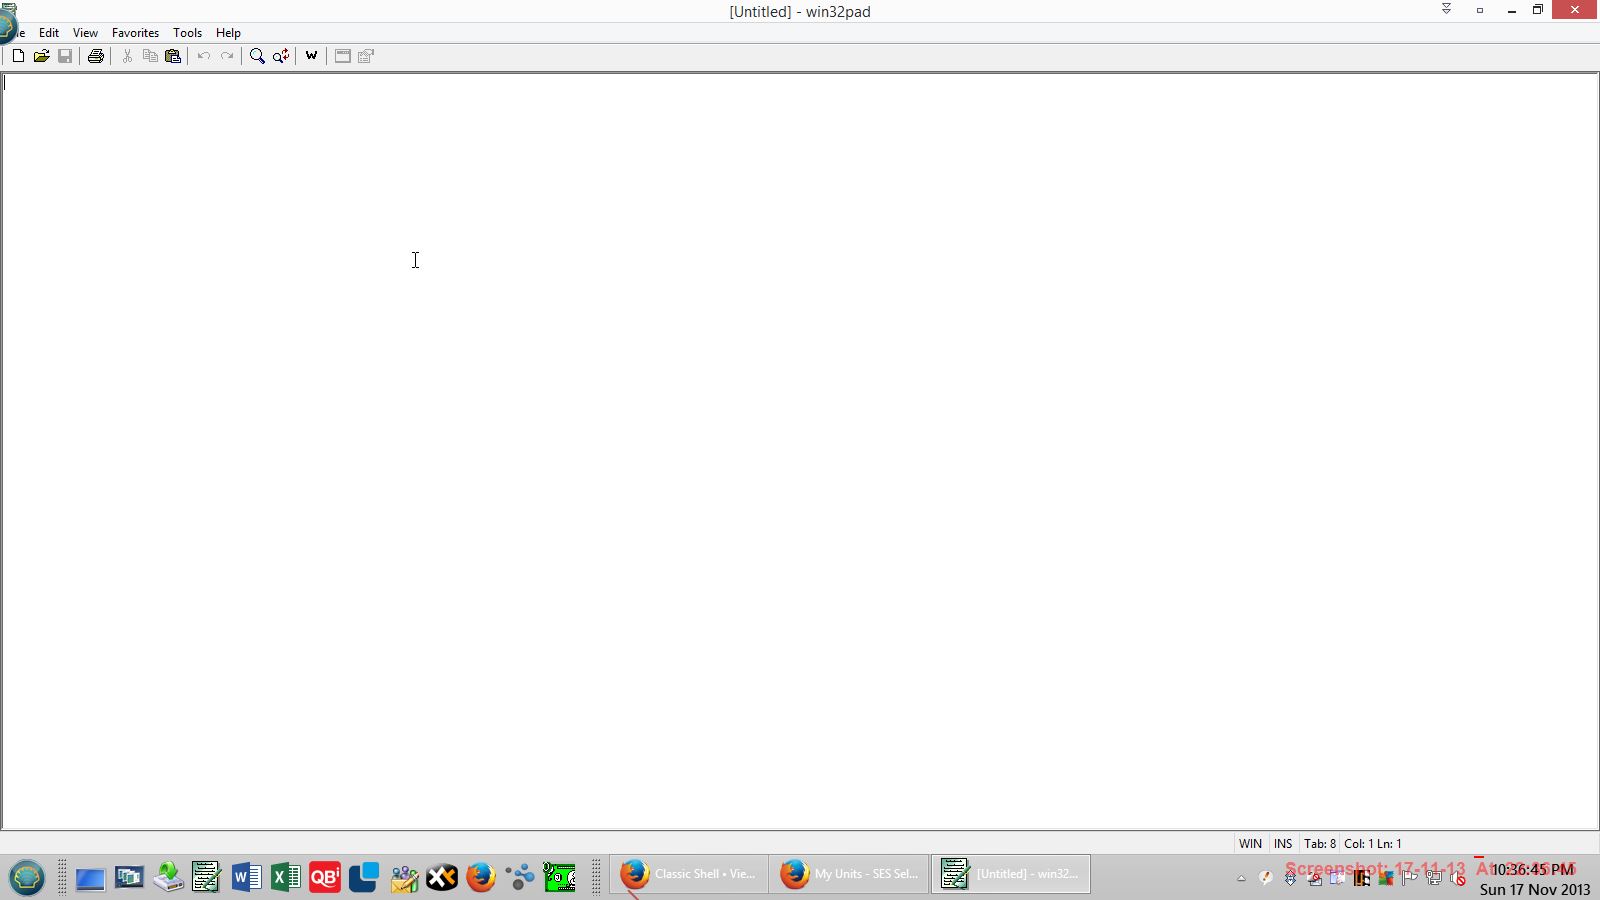Toggle WIN line-ending format in status bar
Screen dimensions: 1600x900
coord(1250,843)
